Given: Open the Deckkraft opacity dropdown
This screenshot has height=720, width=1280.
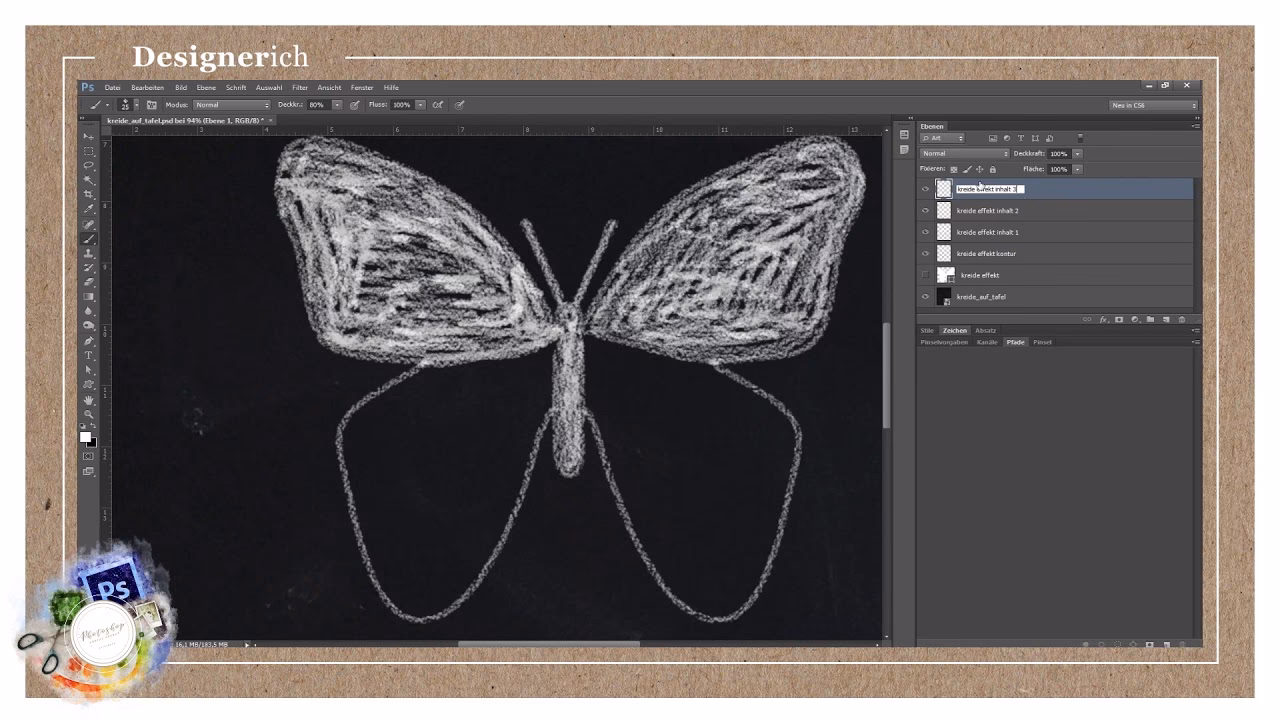Looking at the screenshot, I should pyautogui.click(x=1077, y=154).
